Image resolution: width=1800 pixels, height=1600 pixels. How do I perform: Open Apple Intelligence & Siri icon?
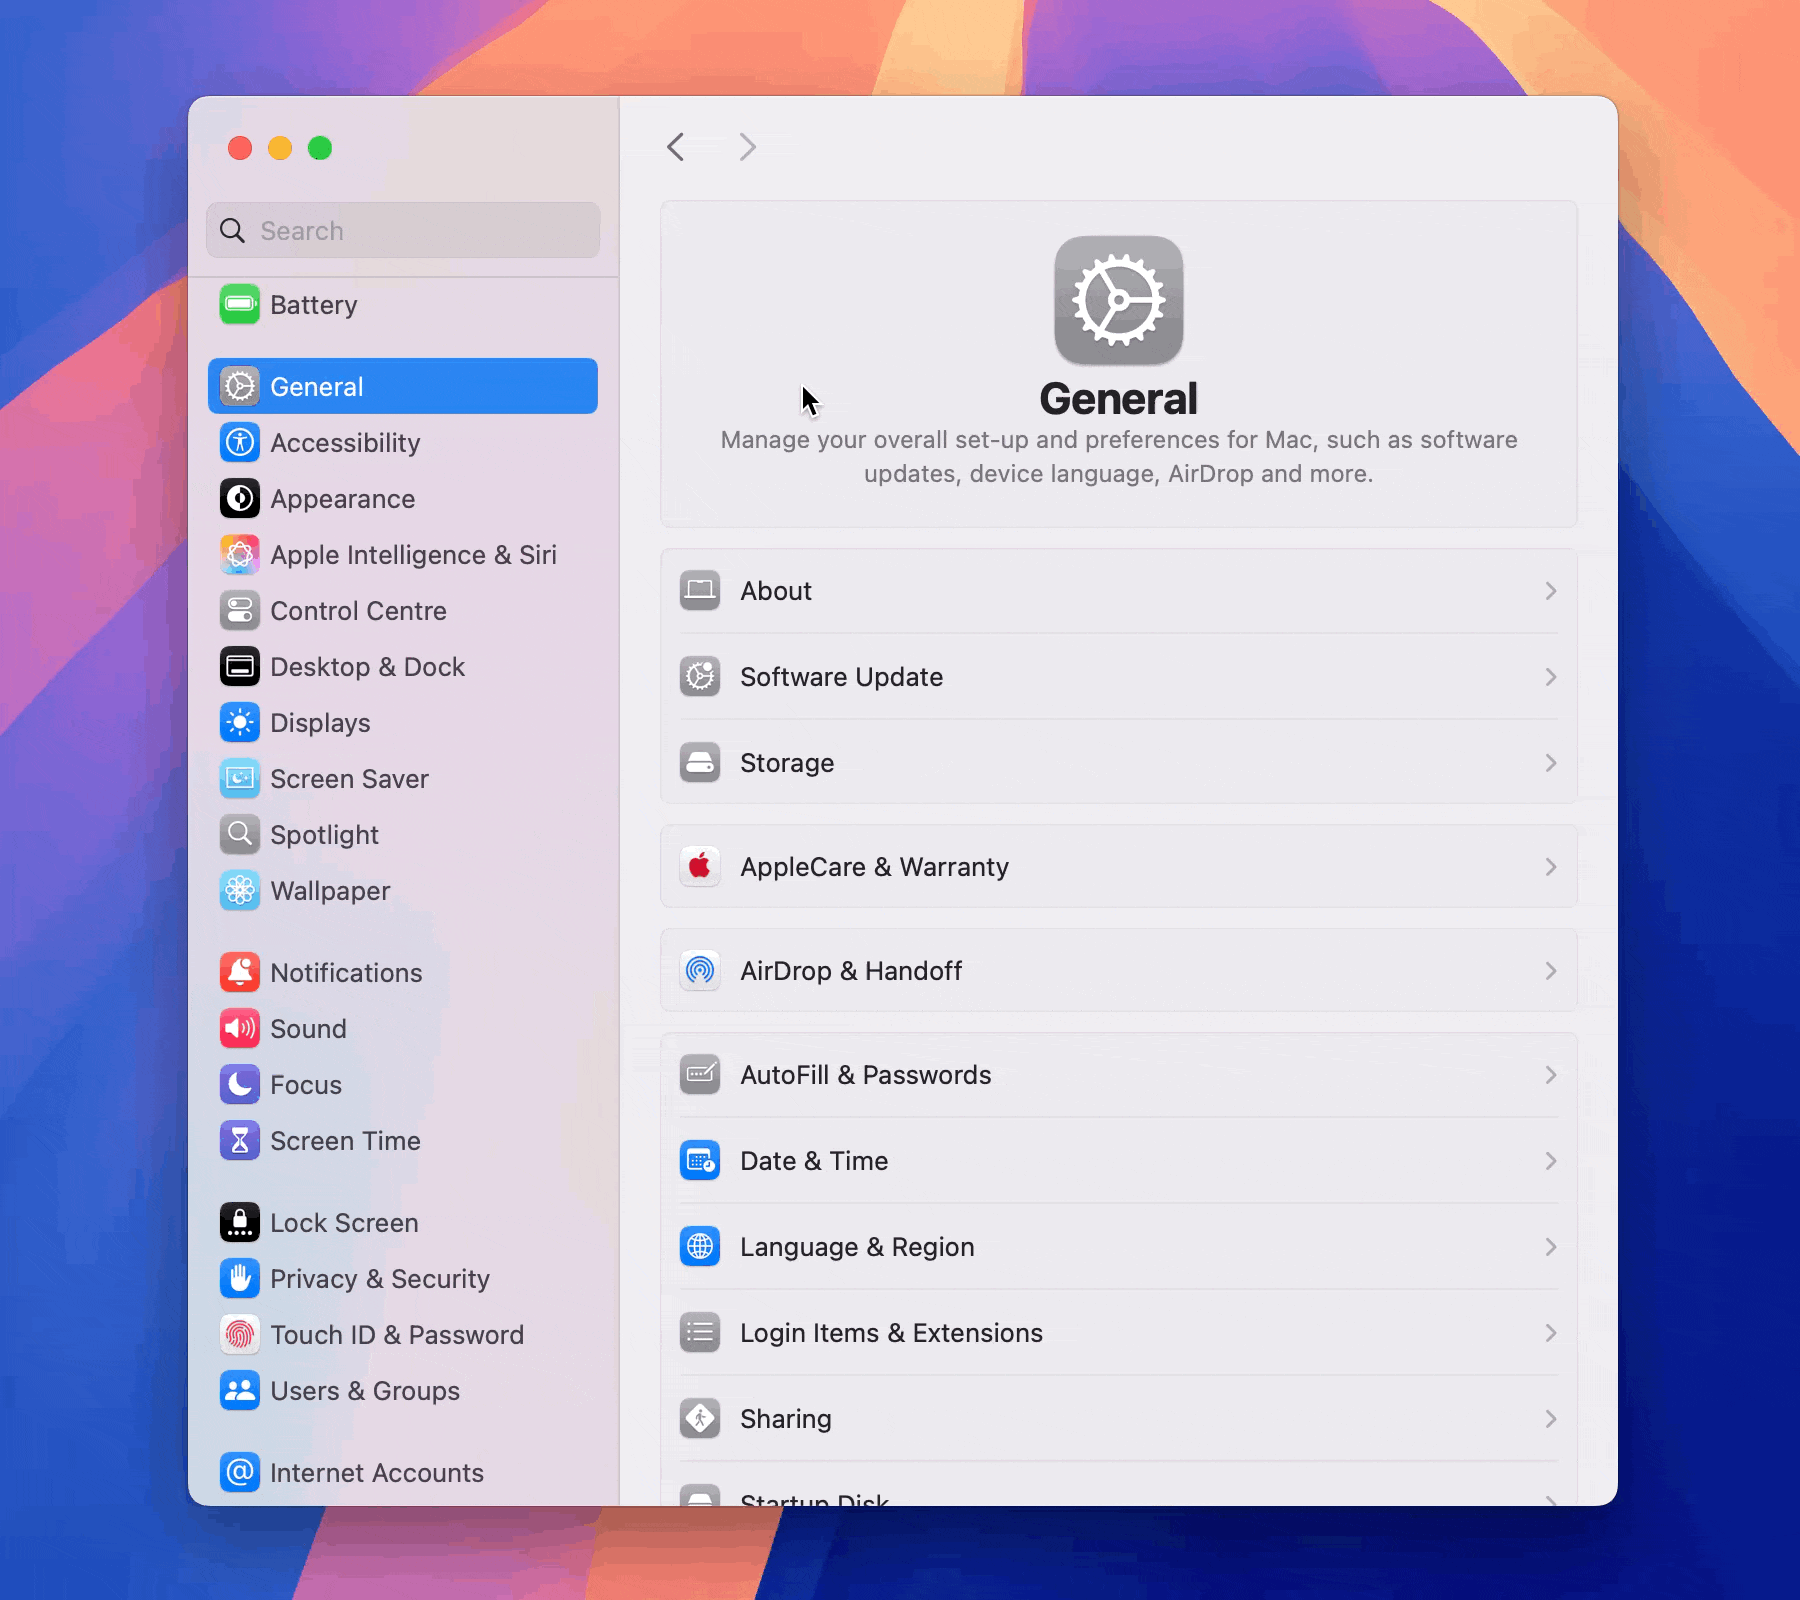240,554
